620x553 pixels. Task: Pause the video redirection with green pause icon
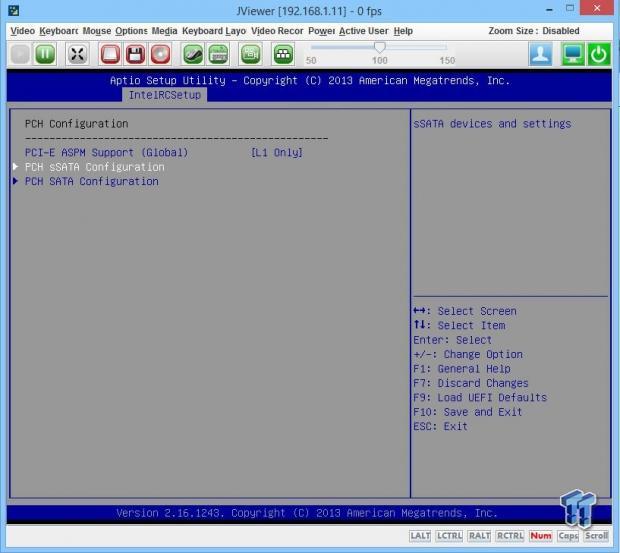tap(45, 54)
